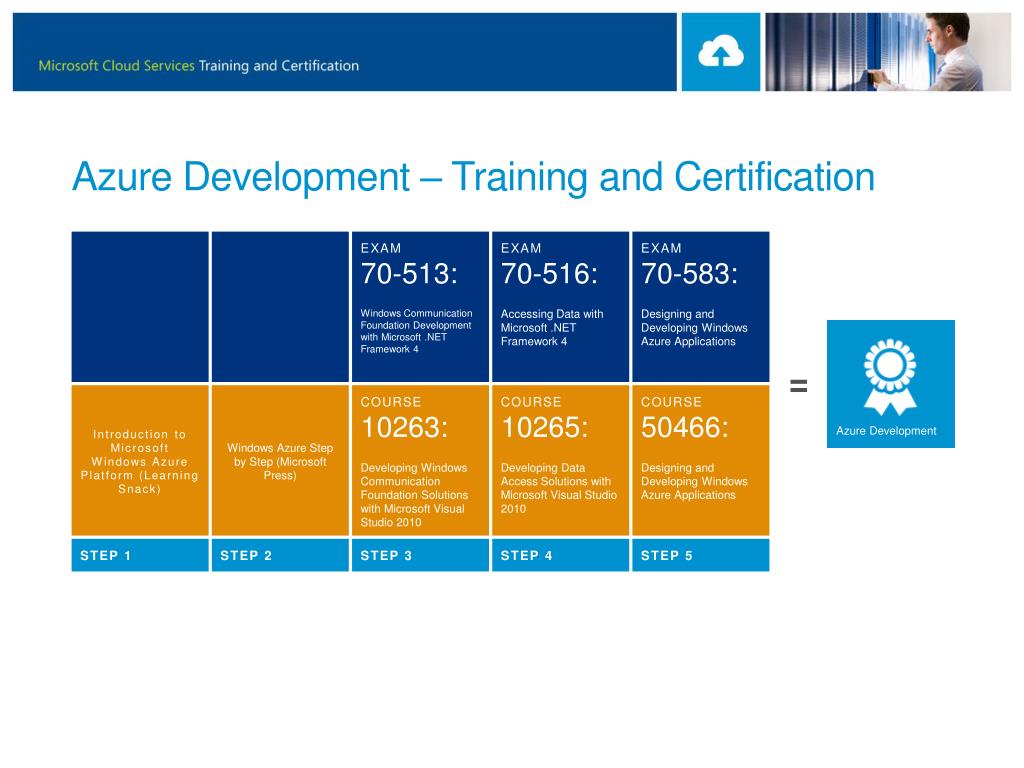
Task: Click the STEP 5 label
Action: tap(667, 556)
